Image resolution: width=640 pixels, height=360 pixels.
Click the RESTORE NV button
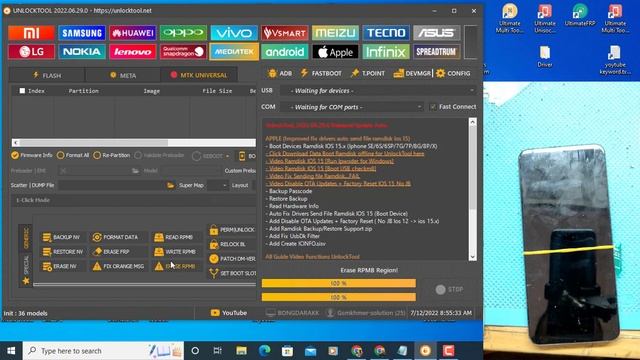(x=62, y=252)
